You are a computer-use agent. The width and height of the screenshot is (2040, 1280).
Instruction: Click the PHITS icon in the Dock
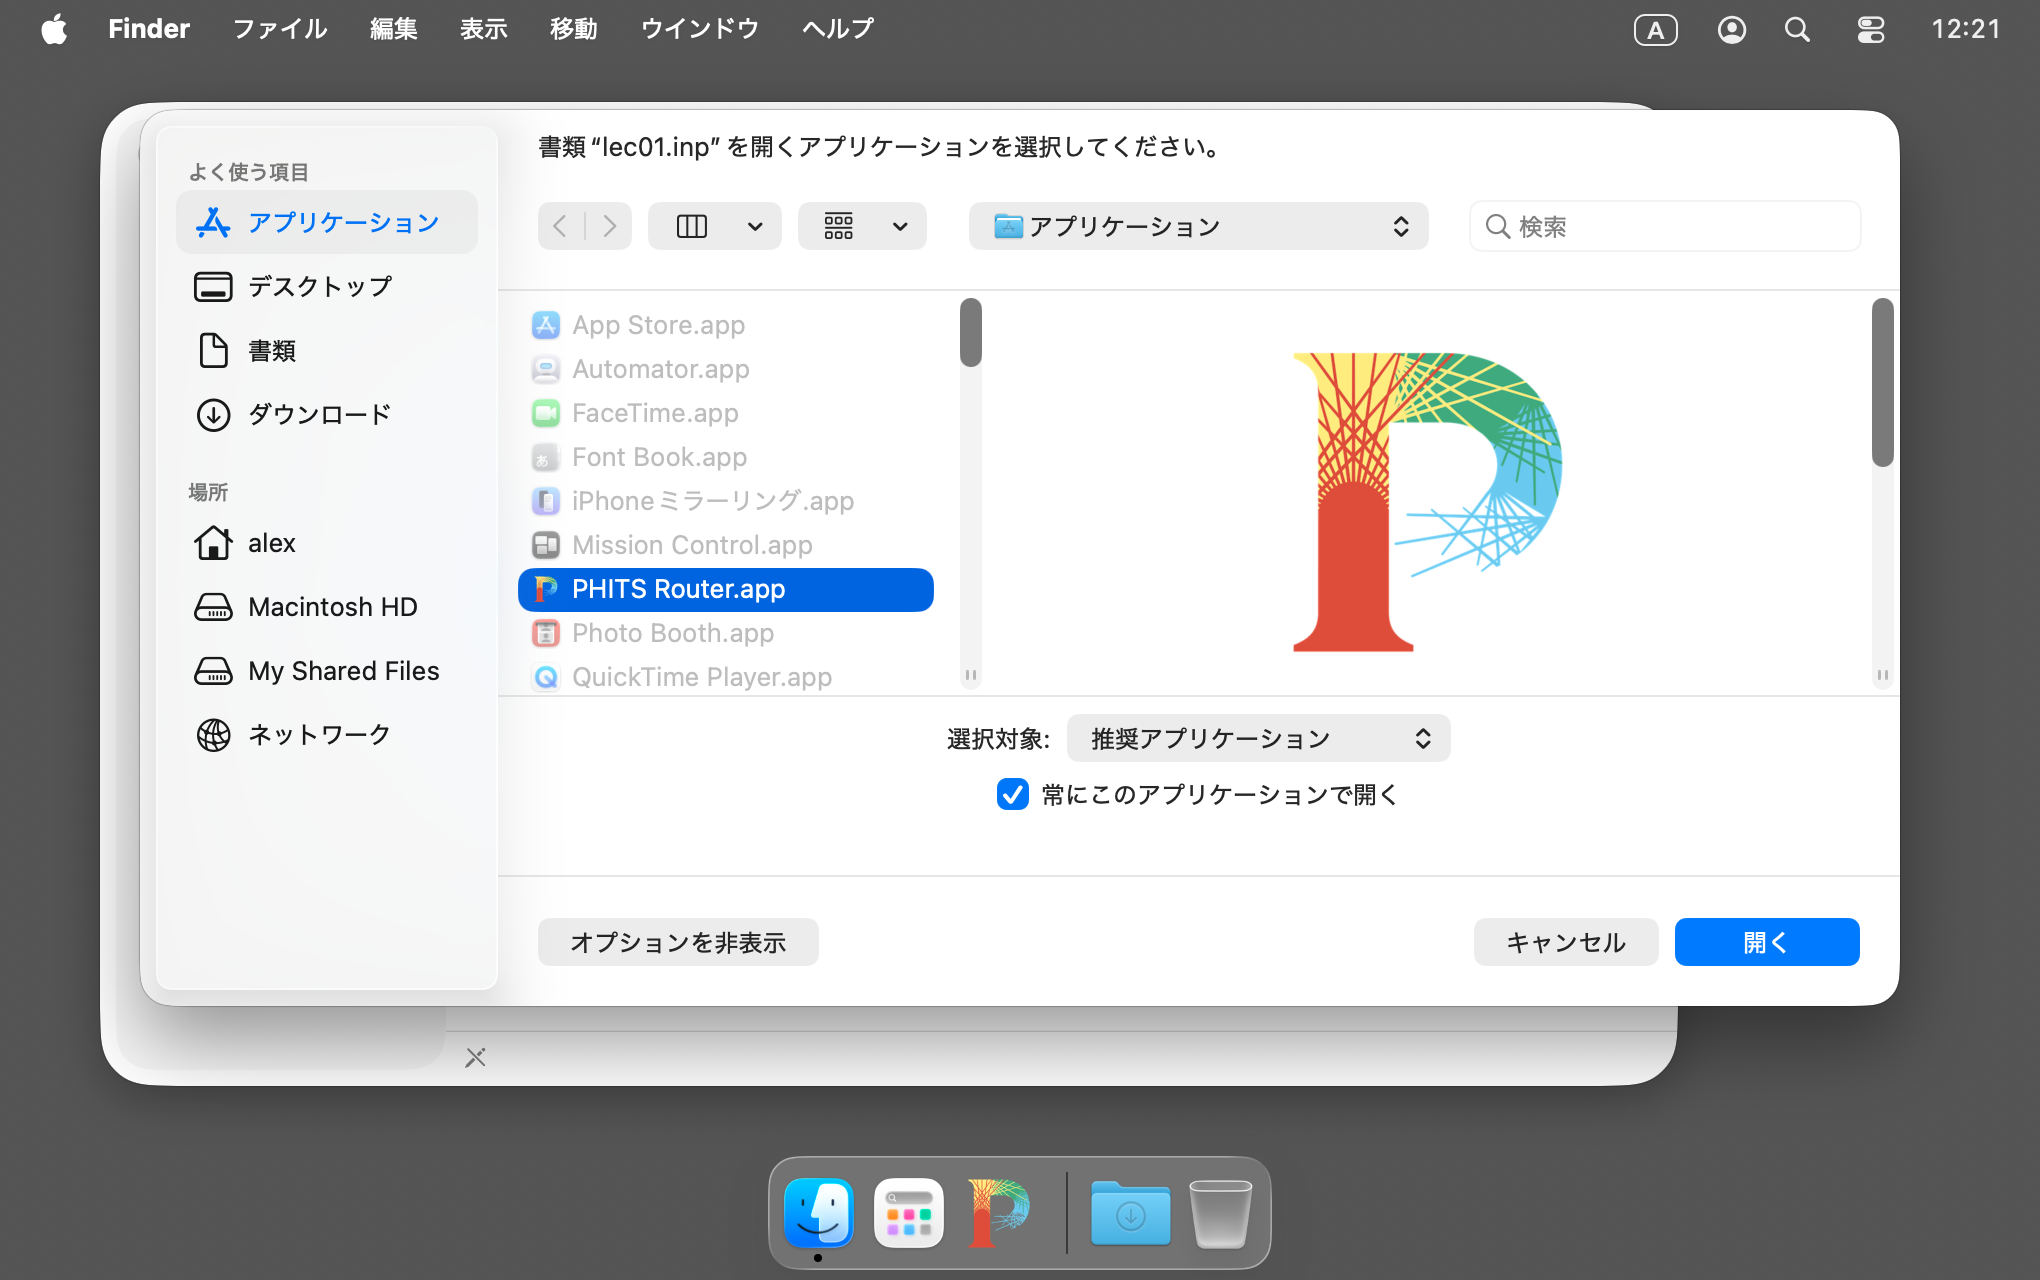click(998, 1213)
